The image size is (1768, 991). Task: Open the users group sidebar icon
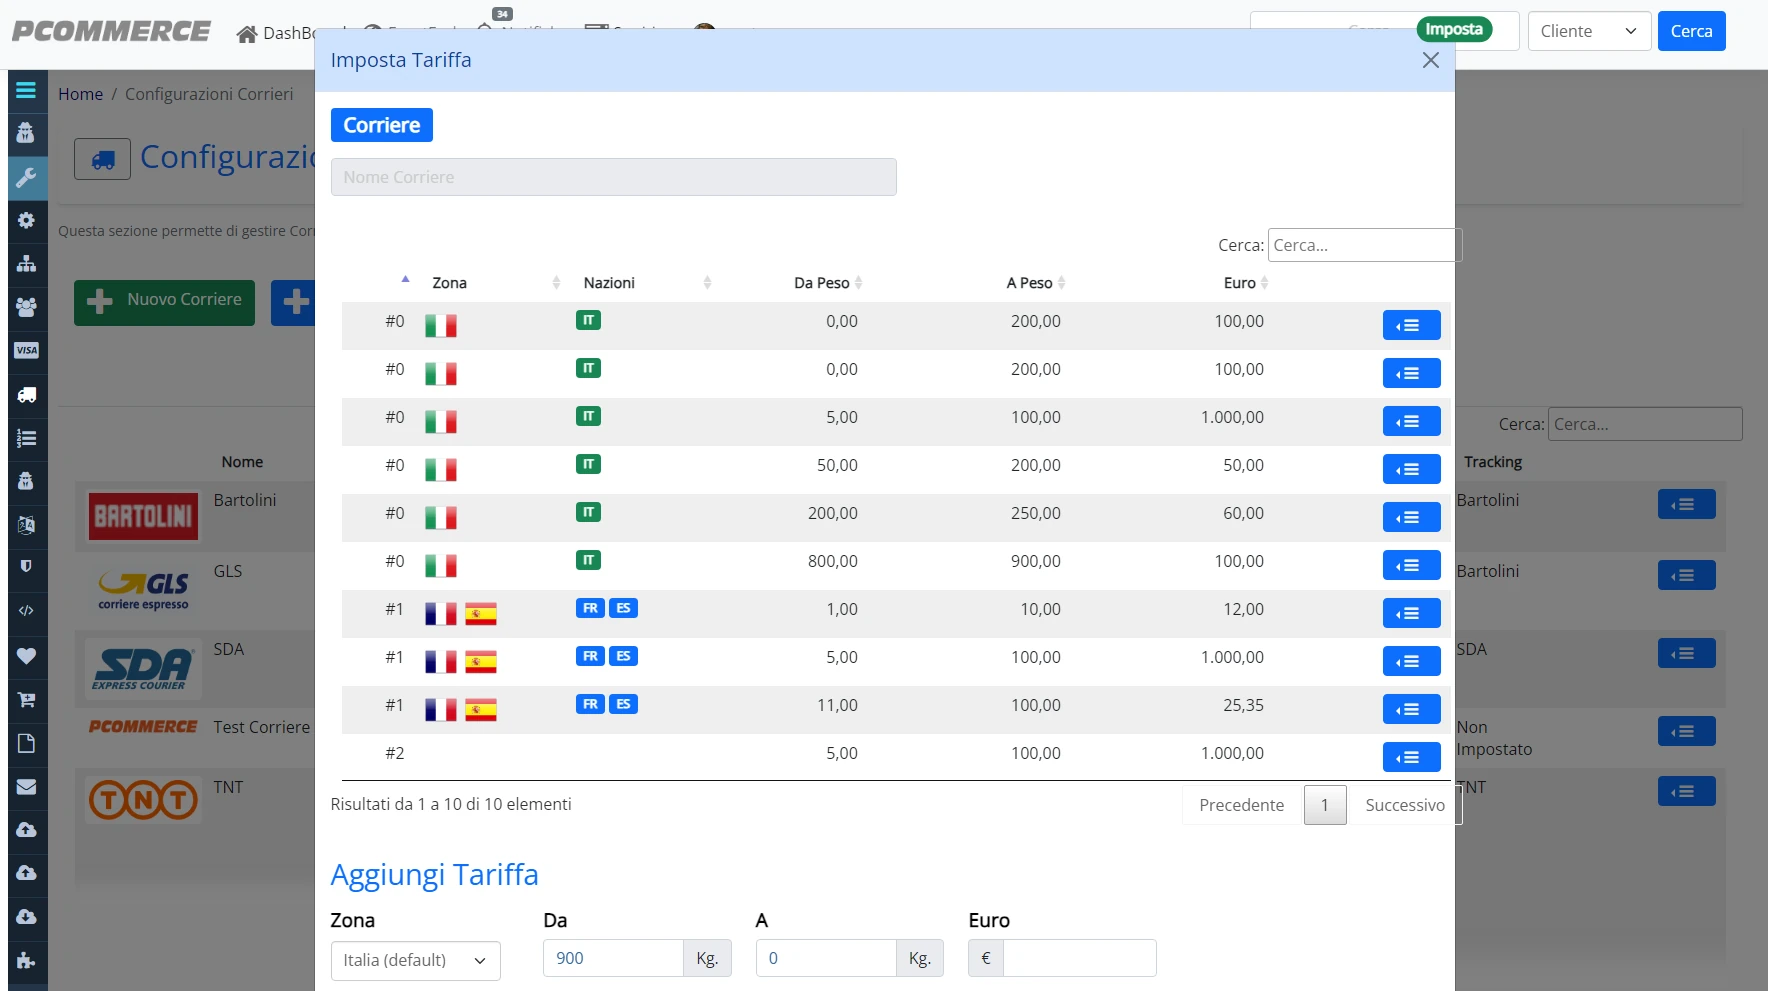pos(26,307)
